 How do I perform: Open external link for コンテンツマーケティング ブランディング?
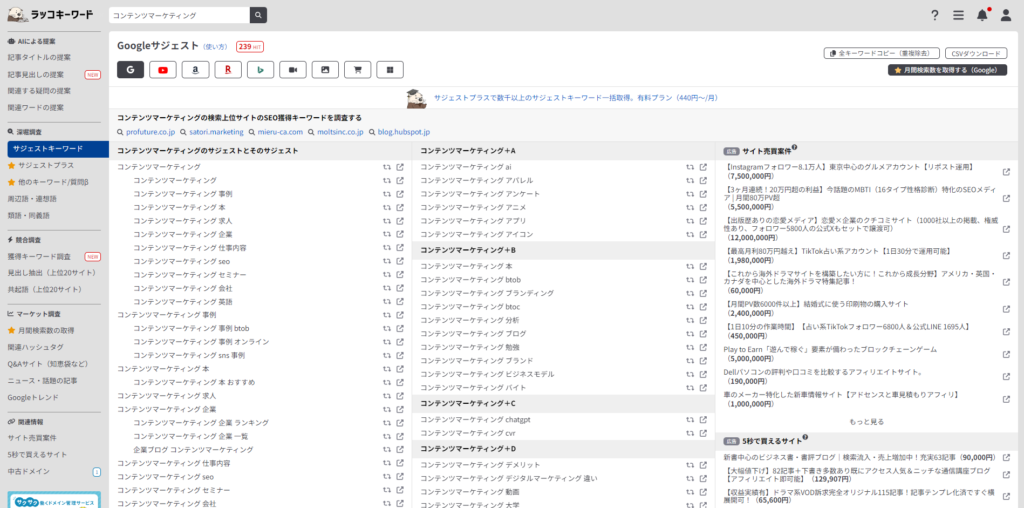click(703, 293)
